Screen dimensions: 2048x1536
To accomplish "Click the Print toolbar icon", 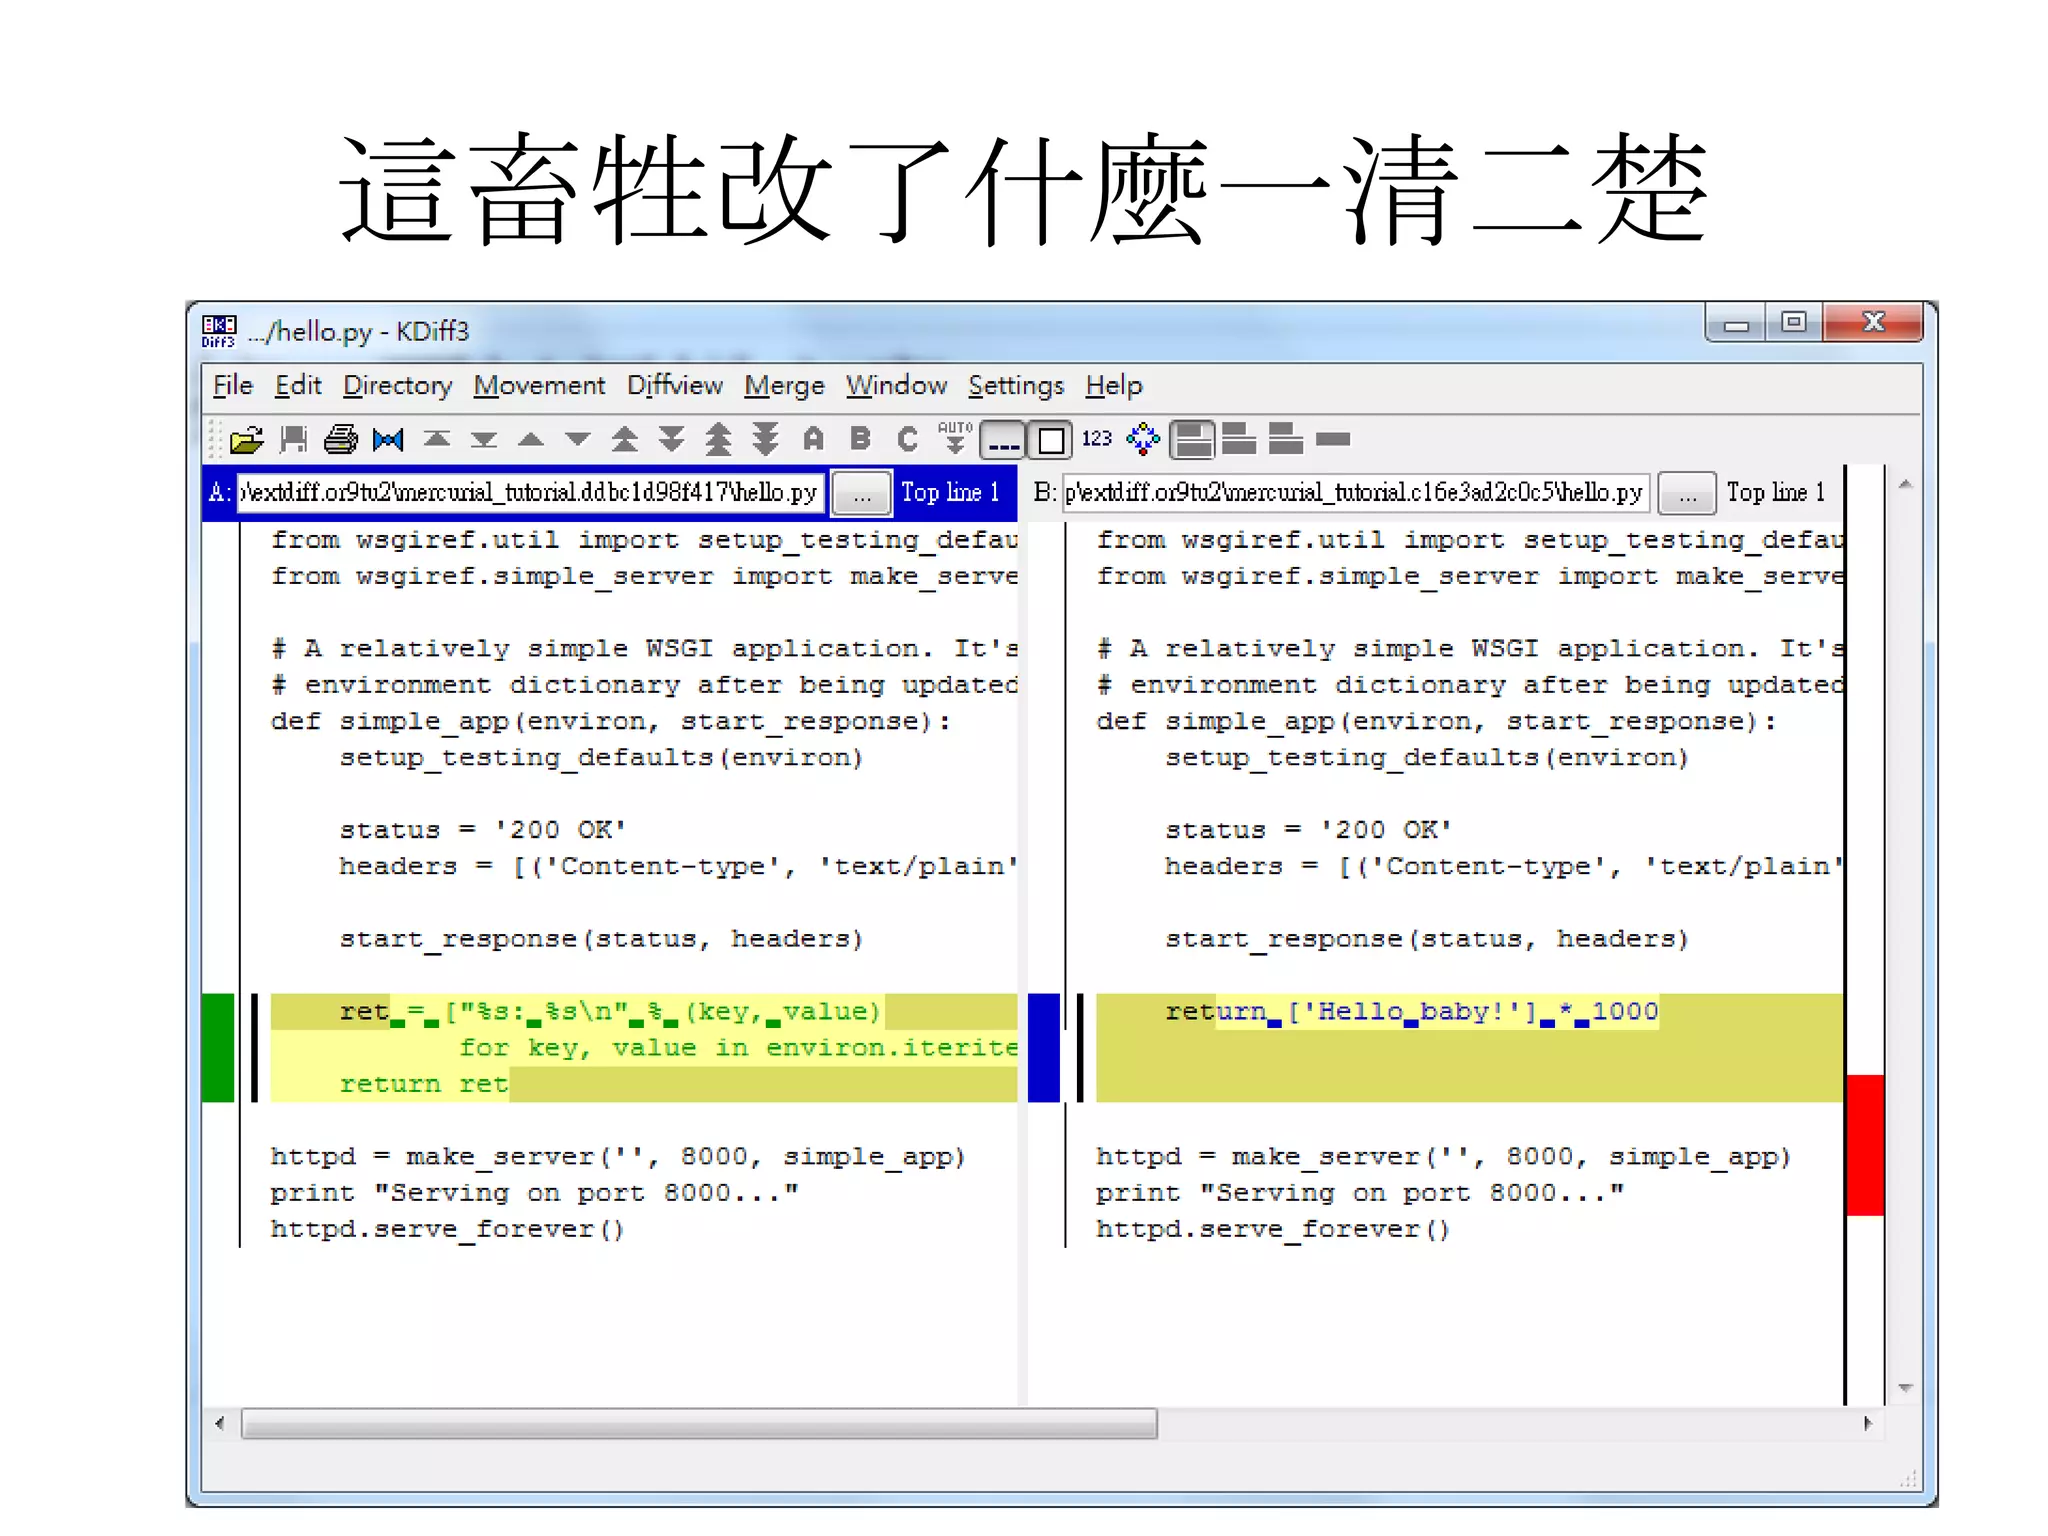I will (x=340, y=439).
